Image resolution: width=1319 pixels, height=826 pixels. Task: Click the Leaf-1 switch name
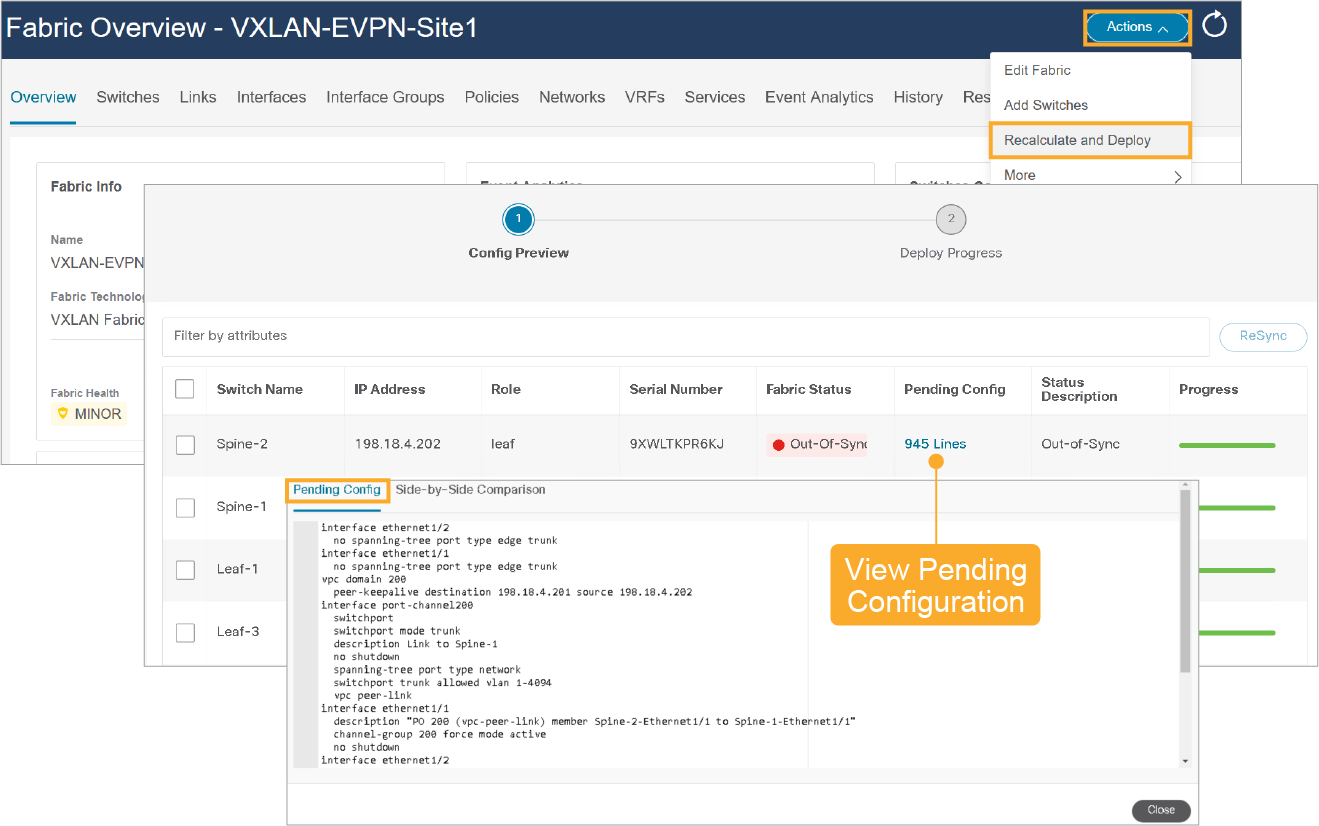tap(238, 569)
